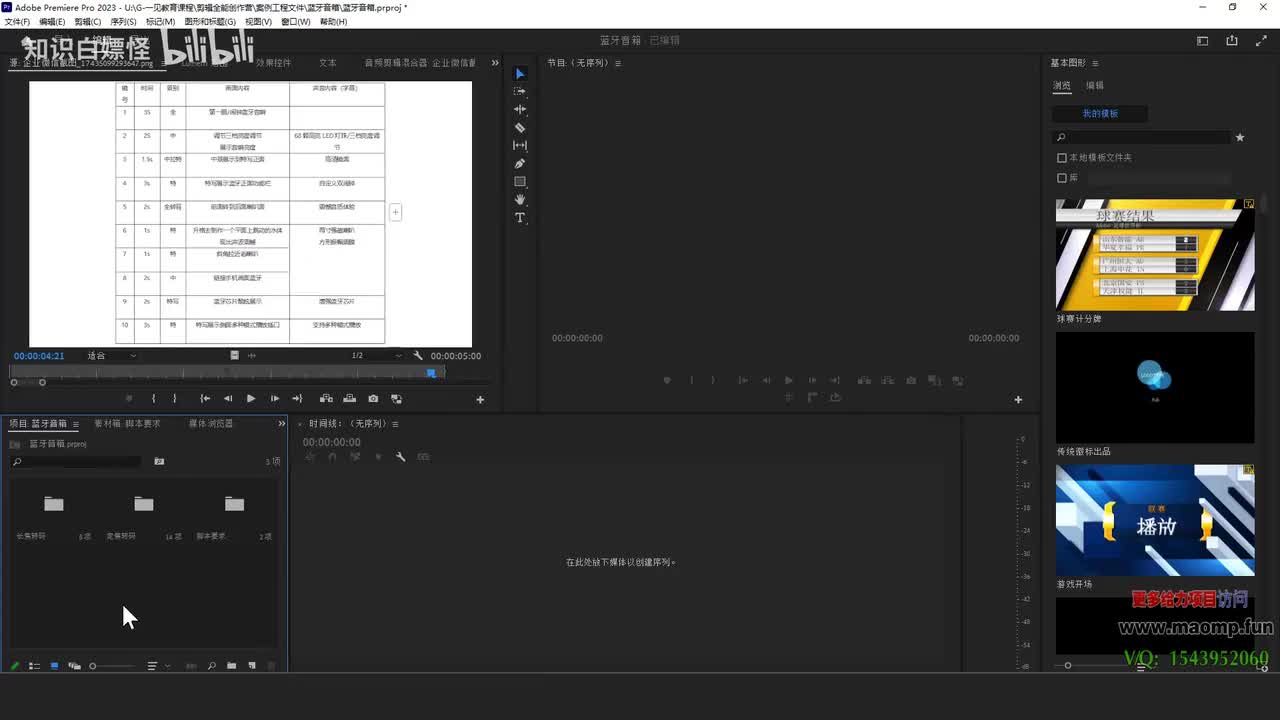Open playback resolution dropdown showing 1/2
This screenshot has width=1280, height=720.
point(376,355)
